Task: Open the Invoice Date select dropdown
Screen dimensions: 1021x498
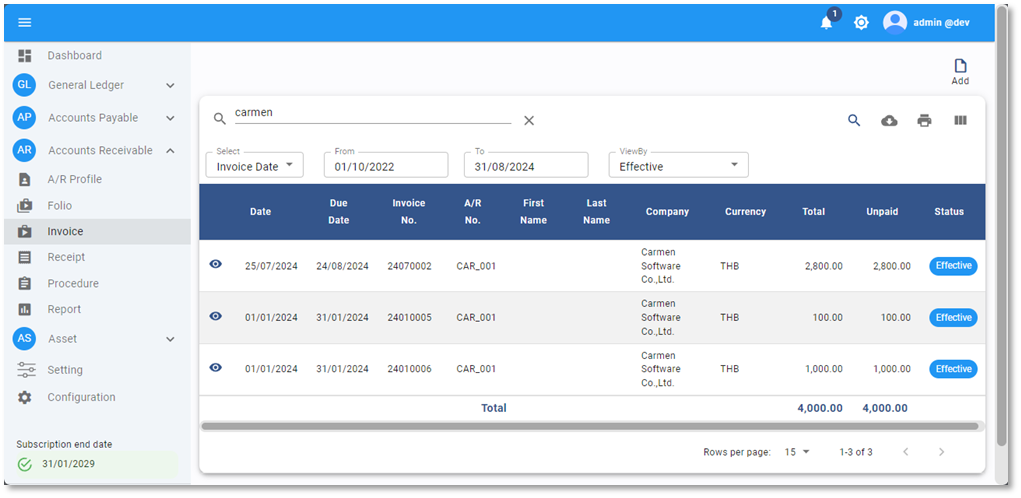Action: click(x=254, y=166)
